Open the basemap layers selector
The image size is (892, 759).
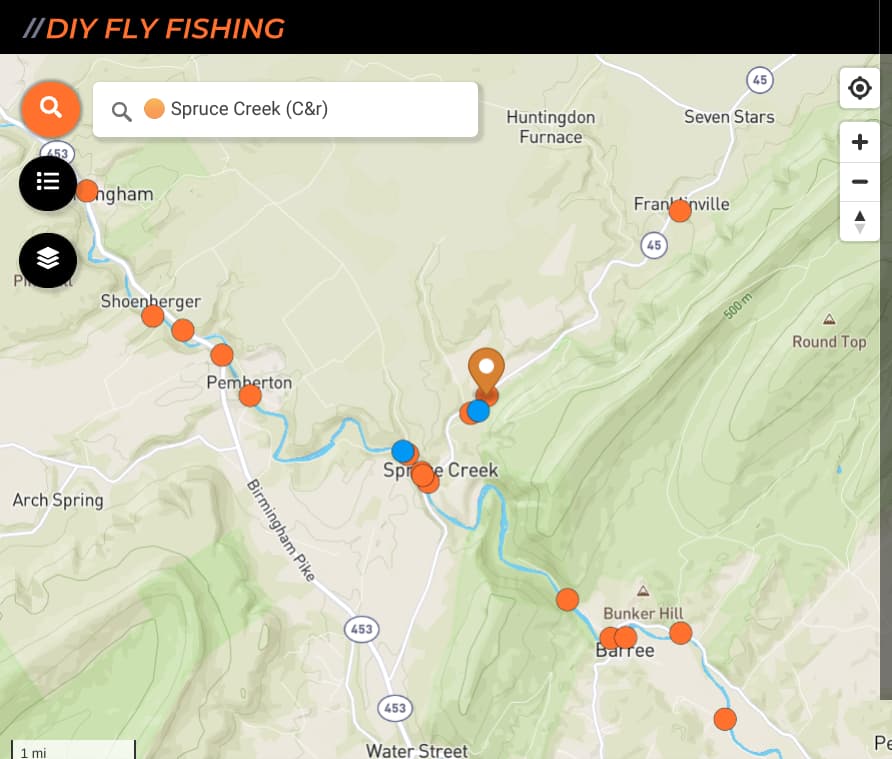[48, 260]
